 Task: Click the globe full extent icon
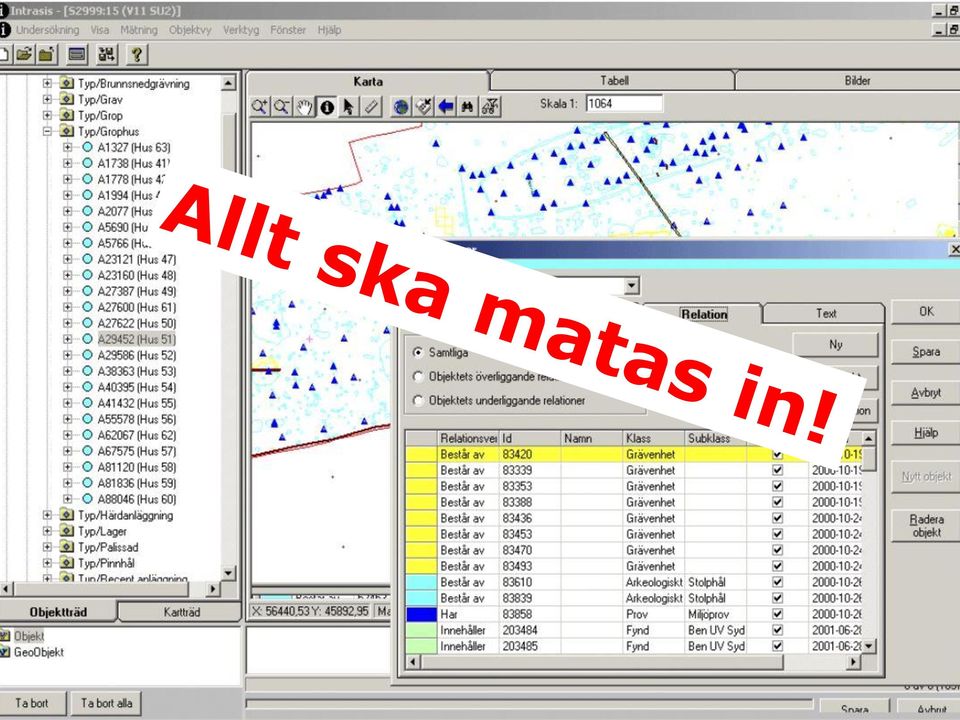(401, 107)
